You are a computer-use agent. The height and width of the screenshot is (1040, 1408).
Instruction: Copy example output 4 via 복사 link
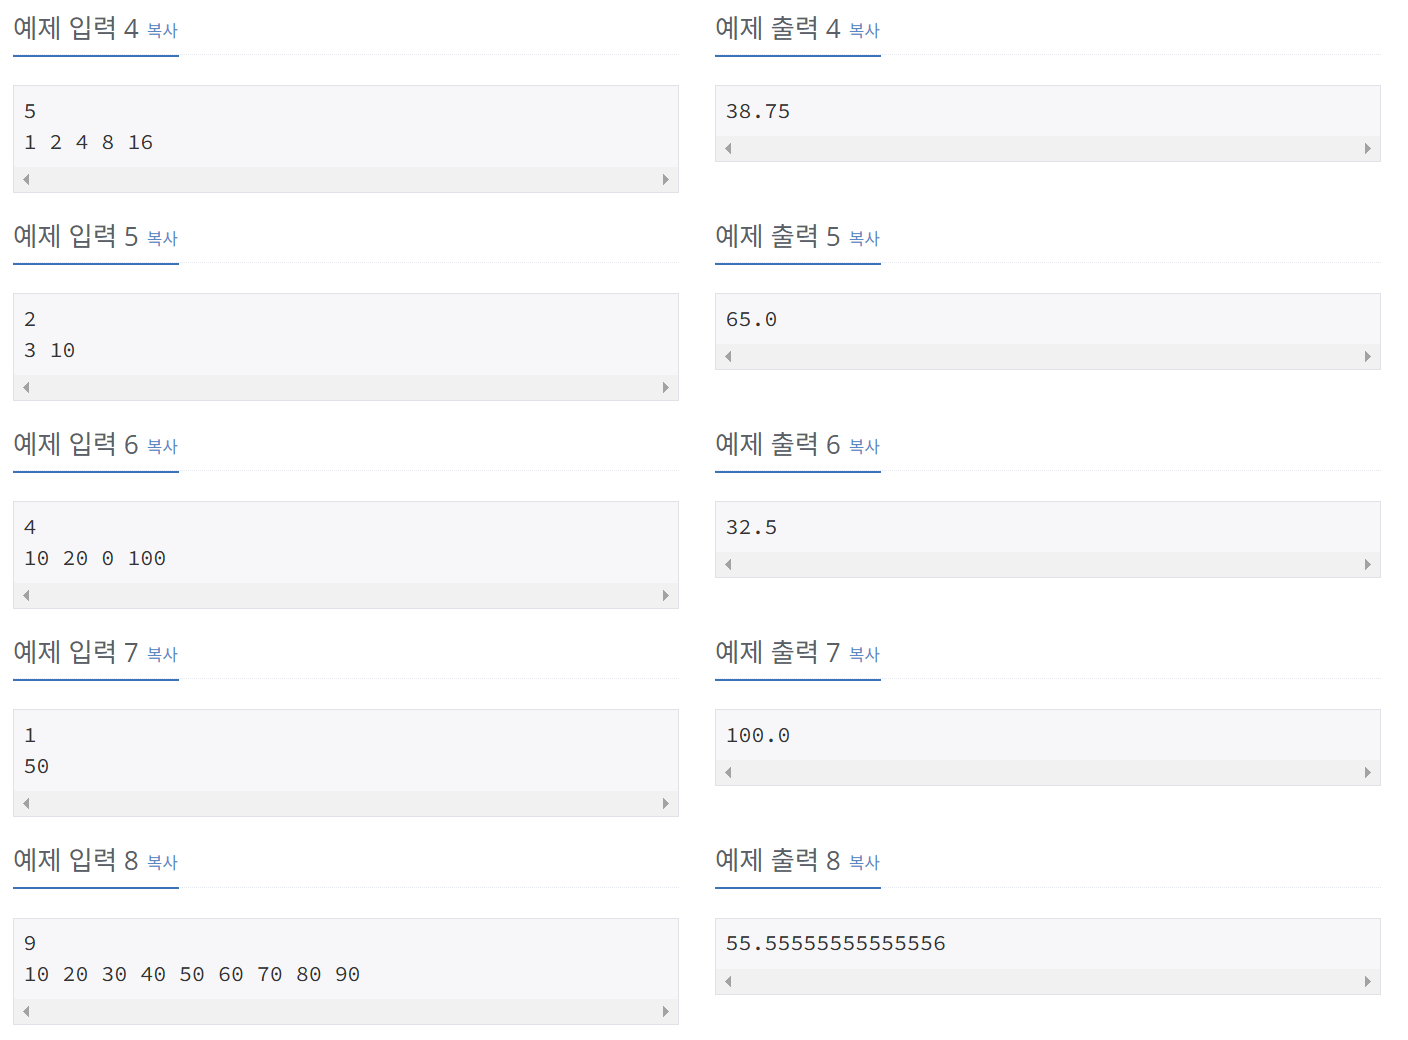[864, 31]
